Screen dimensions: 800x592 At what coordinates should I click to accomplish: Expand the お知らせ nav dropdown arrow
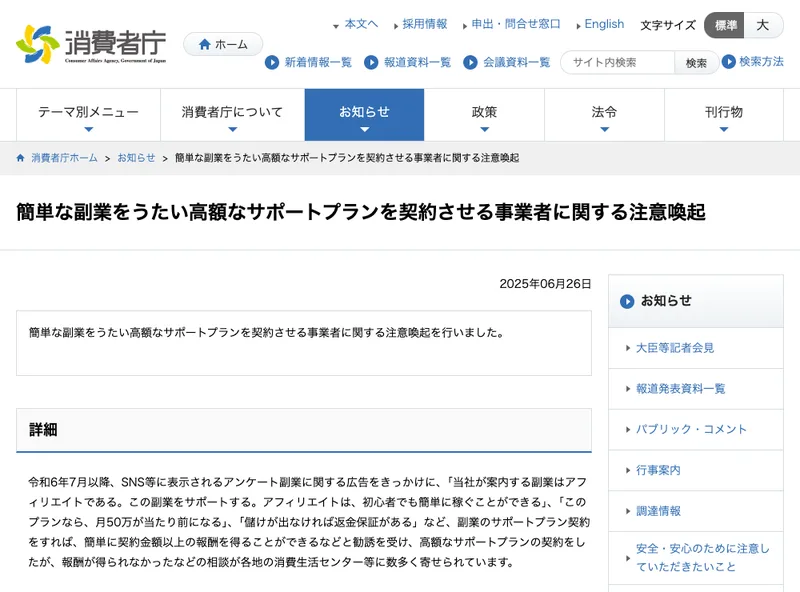[364, 130]
